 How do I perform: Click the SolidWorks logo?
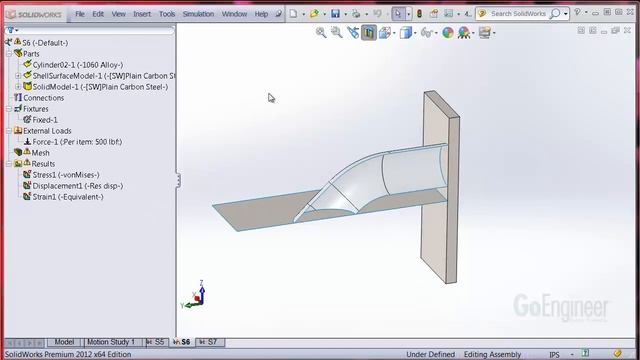click(x=34, y=15)
